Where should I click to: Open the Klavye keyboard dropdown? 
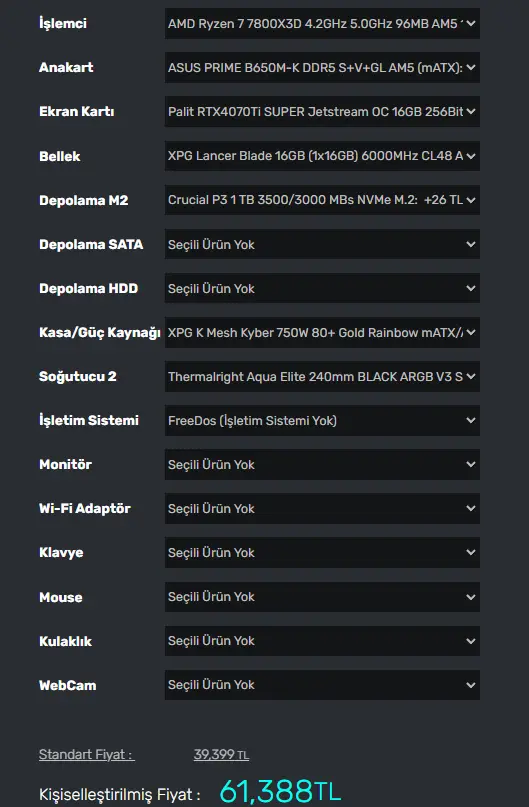[322, 552]
